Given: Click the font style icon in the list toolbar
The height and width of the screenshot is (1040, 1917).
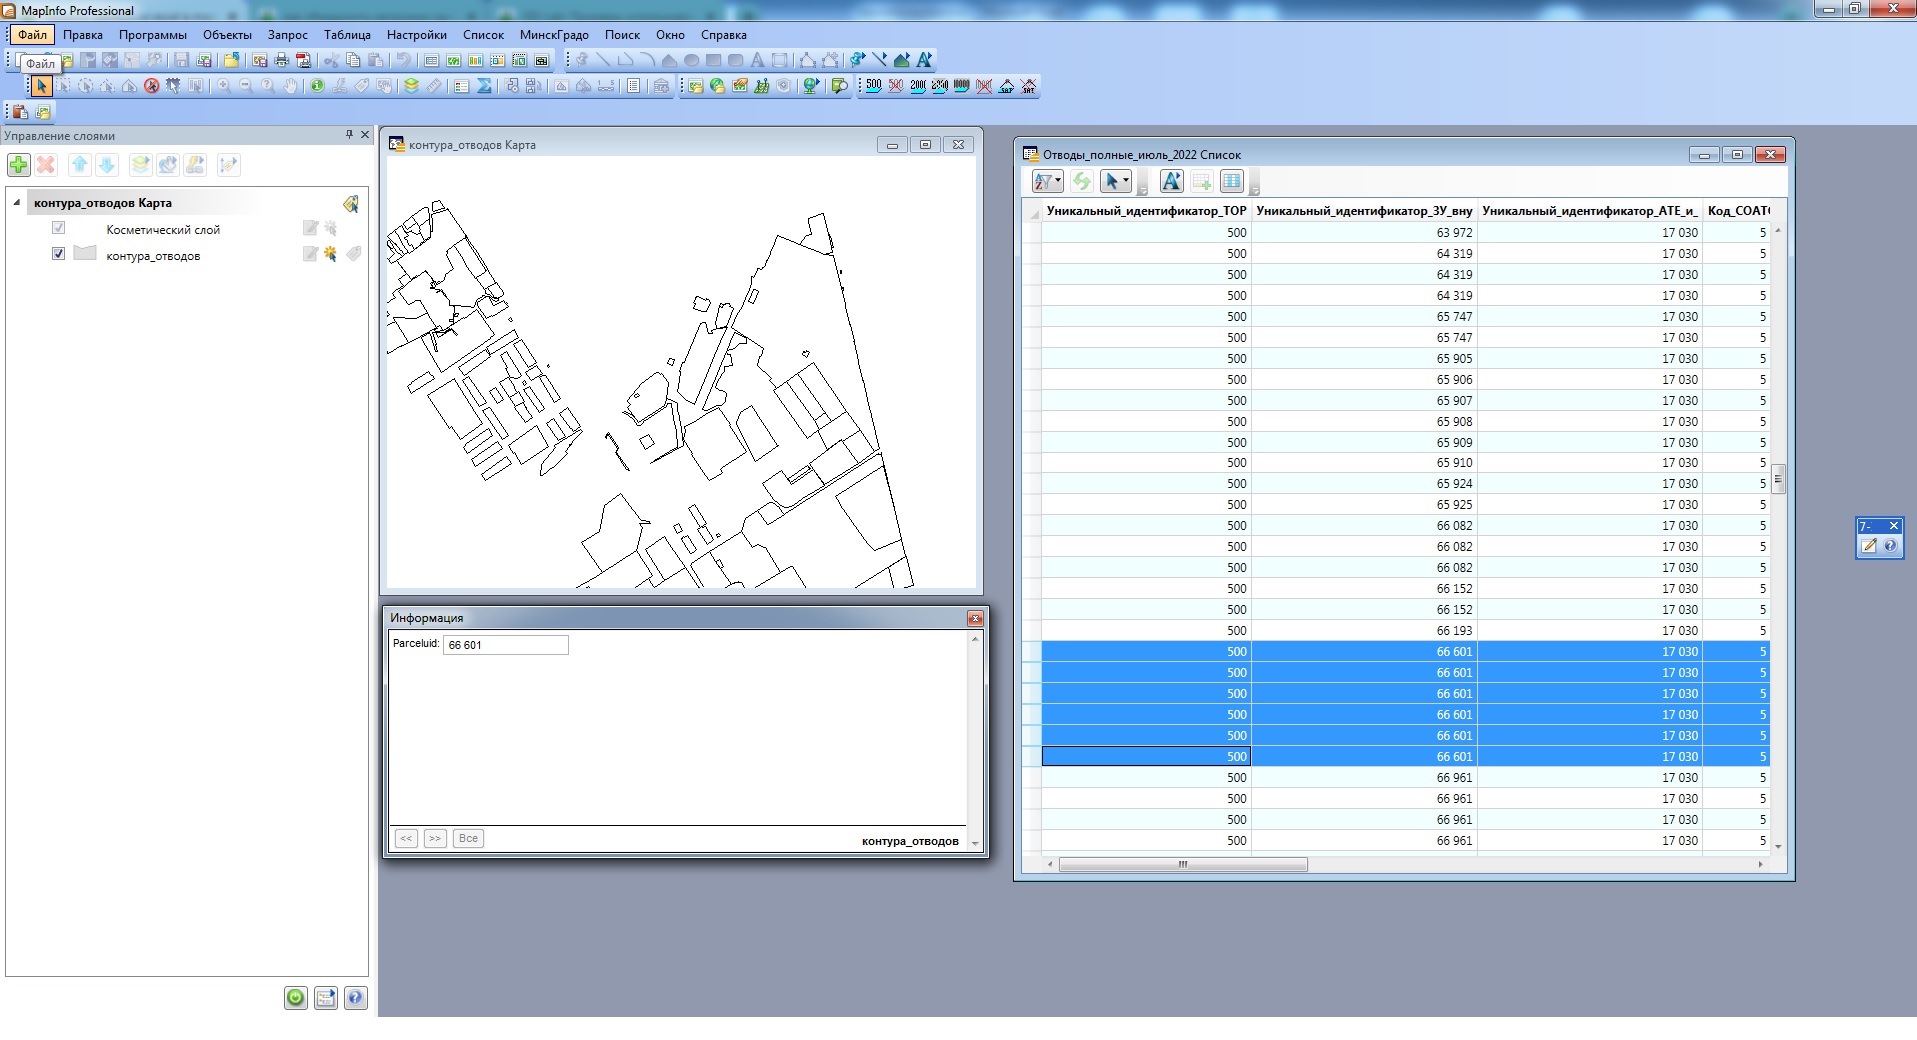Looking at the screenshot, I should pyautogui.click(x=1171, y=181).
